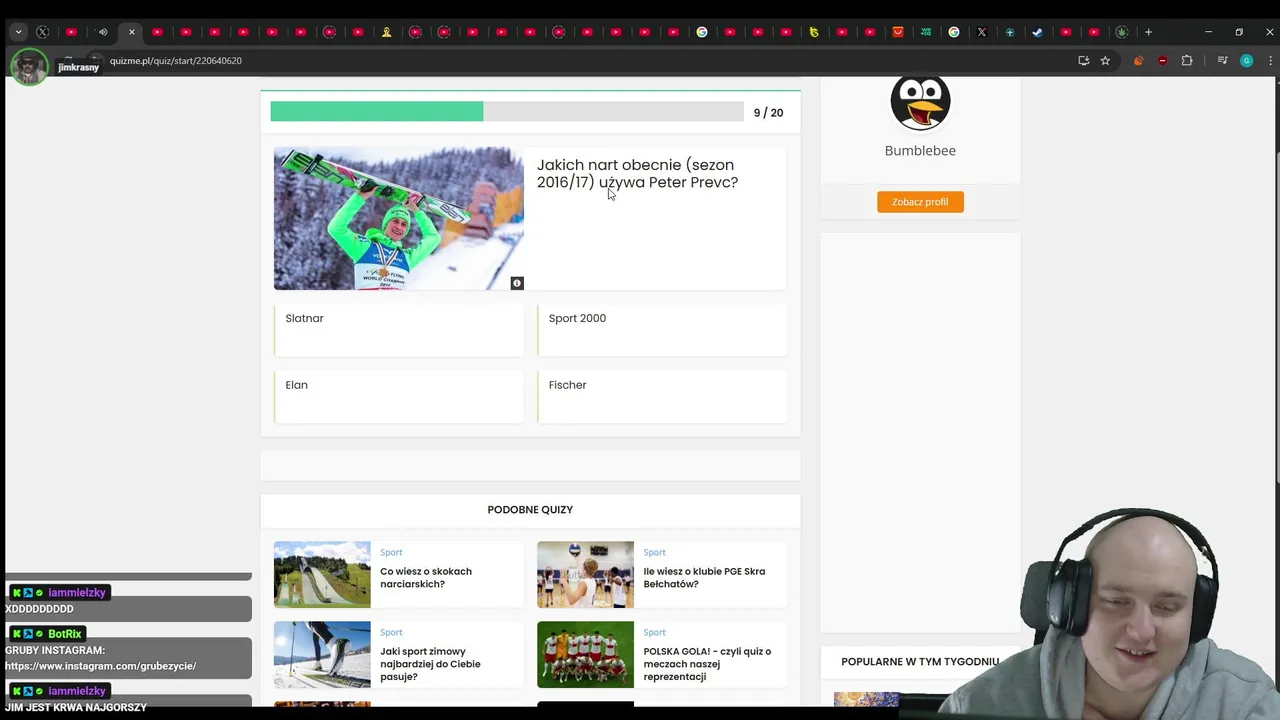
Task: Click the volleyball player thumbnail
Action: point(585,575)
